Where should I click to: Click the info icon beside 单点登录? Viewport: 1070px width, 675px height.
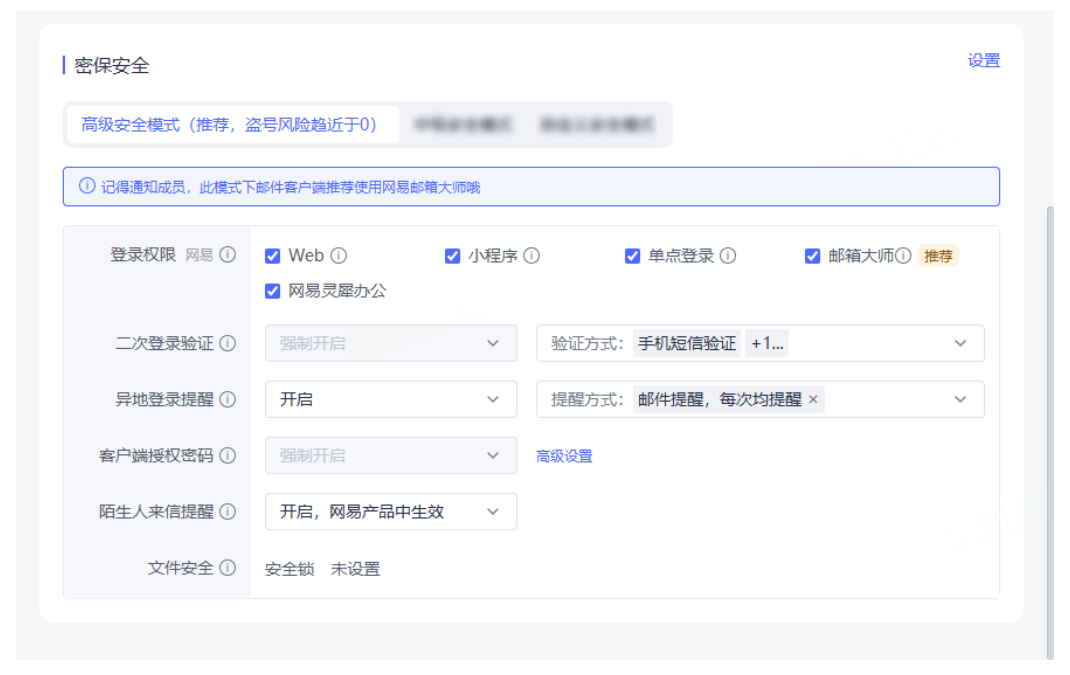[728, 255]
